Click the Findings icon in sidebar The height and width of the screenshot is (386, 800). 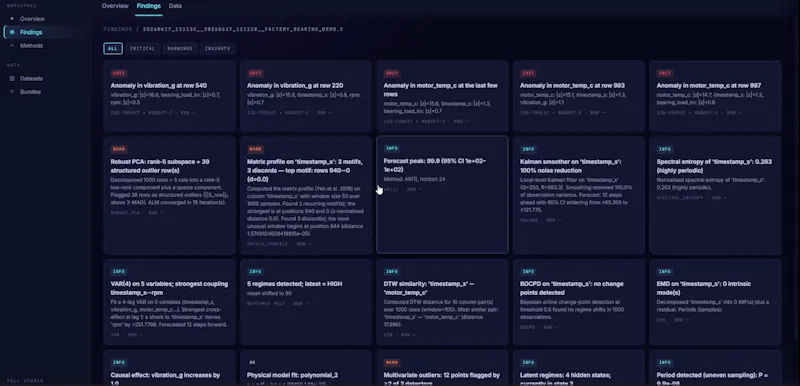[x=12, y=32]
